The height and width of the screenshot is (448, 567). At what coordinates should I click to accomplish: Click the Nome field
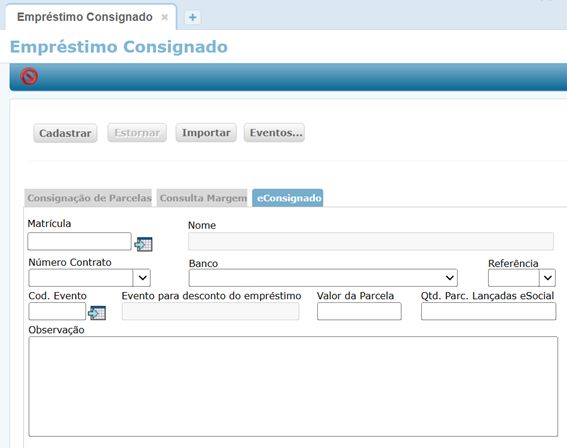[371, 241]
